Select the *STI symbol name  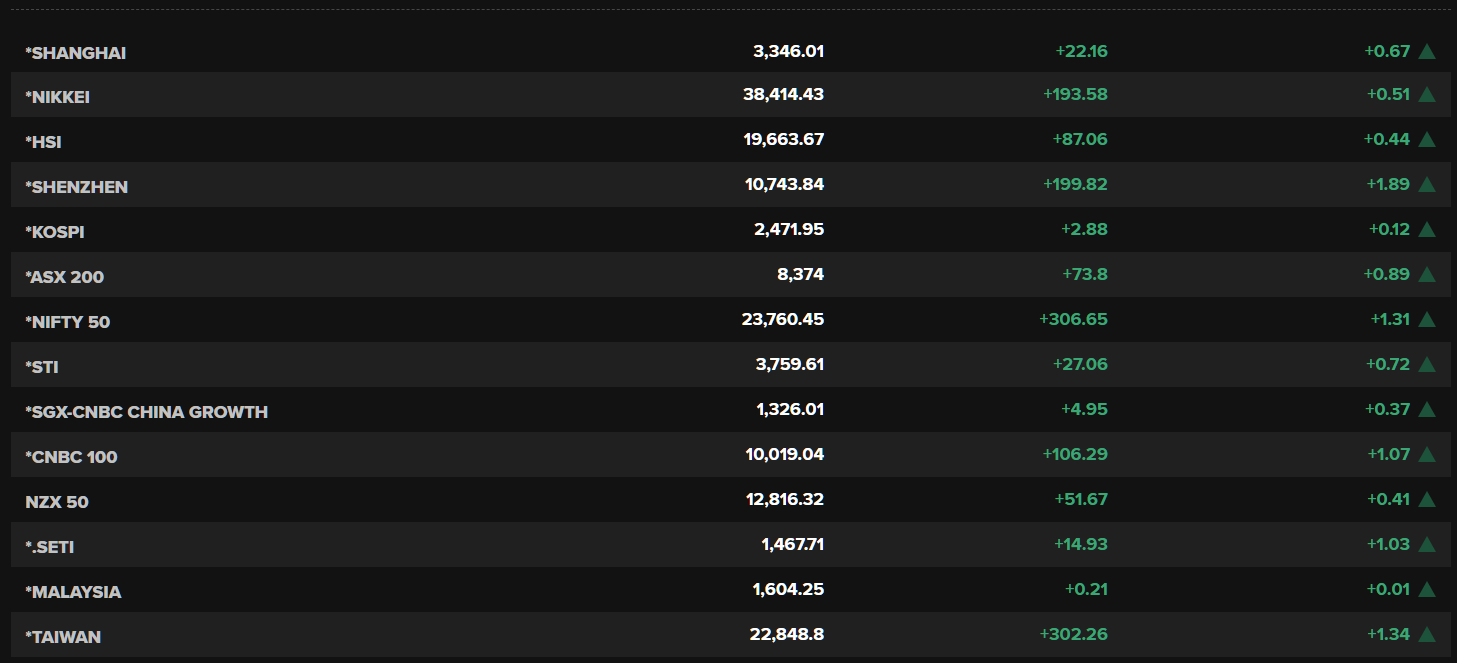click(42, 367)
